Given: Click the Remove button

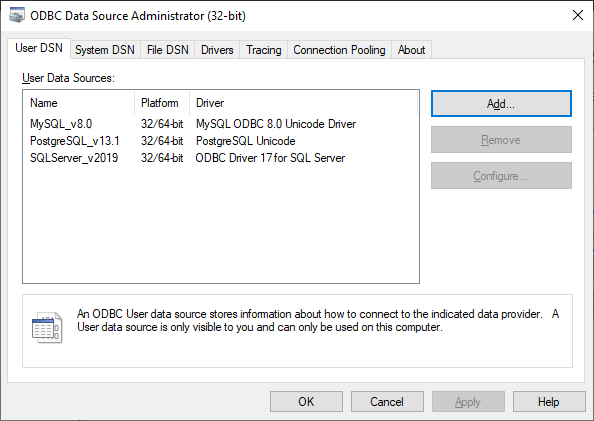Looking at the screenshot, I should (501, 140).
